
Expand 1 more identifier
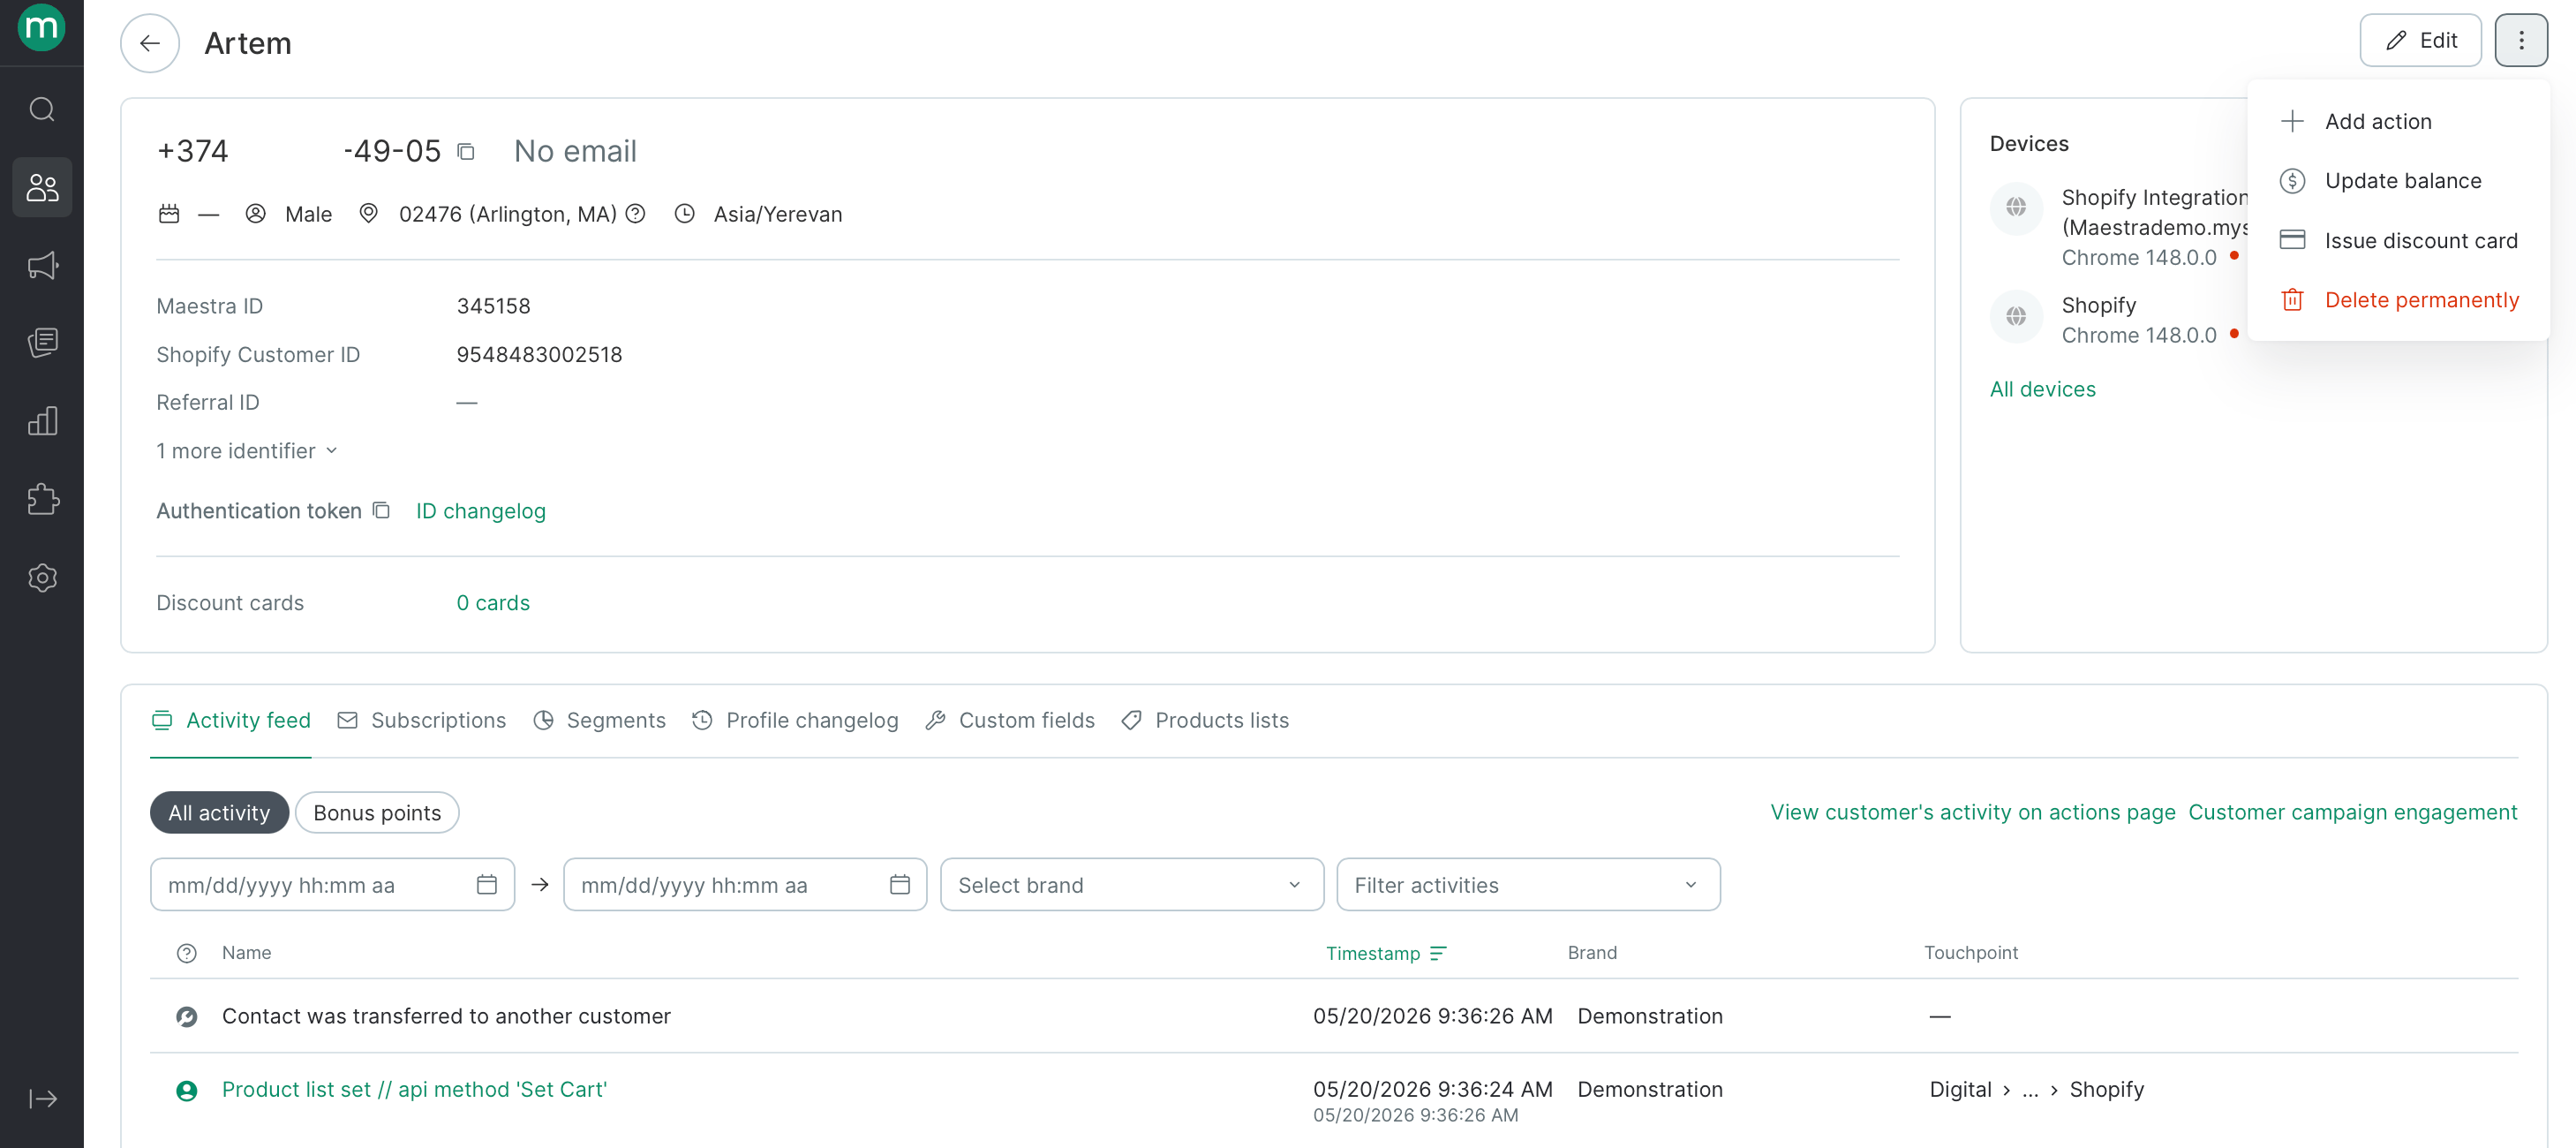(x=247, y=451)
